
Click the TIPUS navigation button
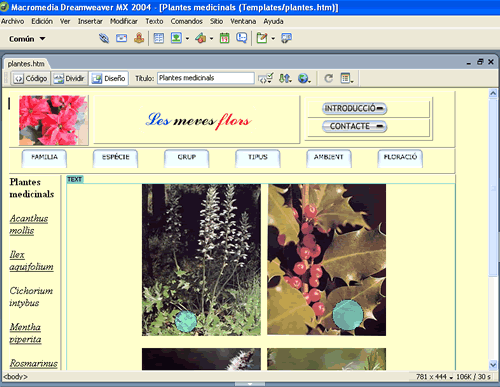coord(258,158)
